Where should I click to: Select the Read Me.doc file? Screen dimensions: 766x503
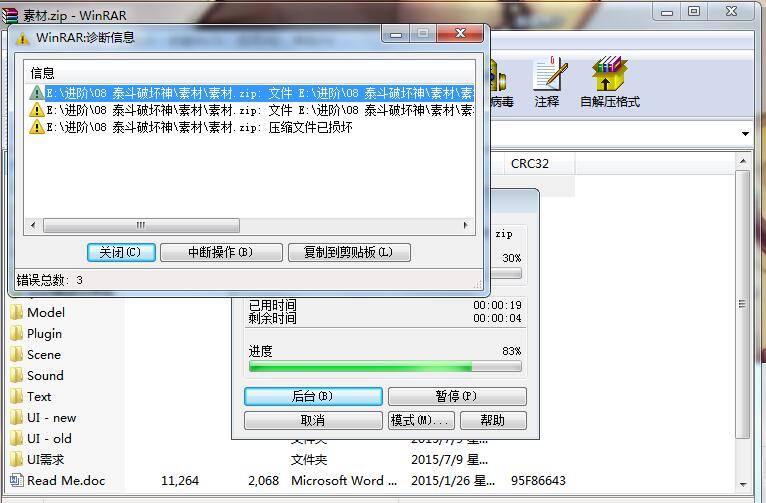[58, 481]
